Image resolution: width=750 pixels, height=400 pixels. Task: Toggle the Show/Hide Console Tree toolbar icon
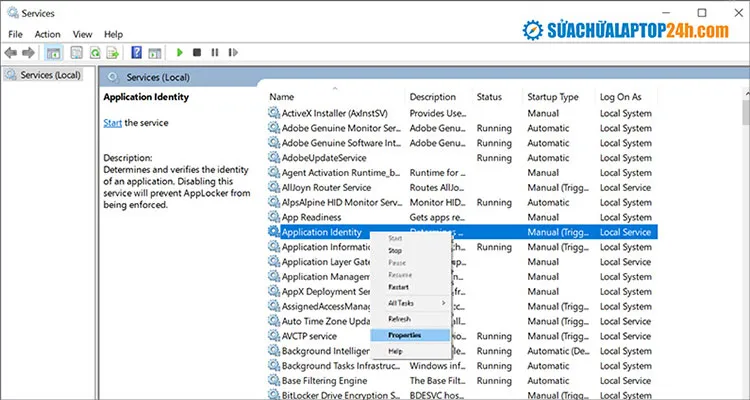click(x=54, y=52)
